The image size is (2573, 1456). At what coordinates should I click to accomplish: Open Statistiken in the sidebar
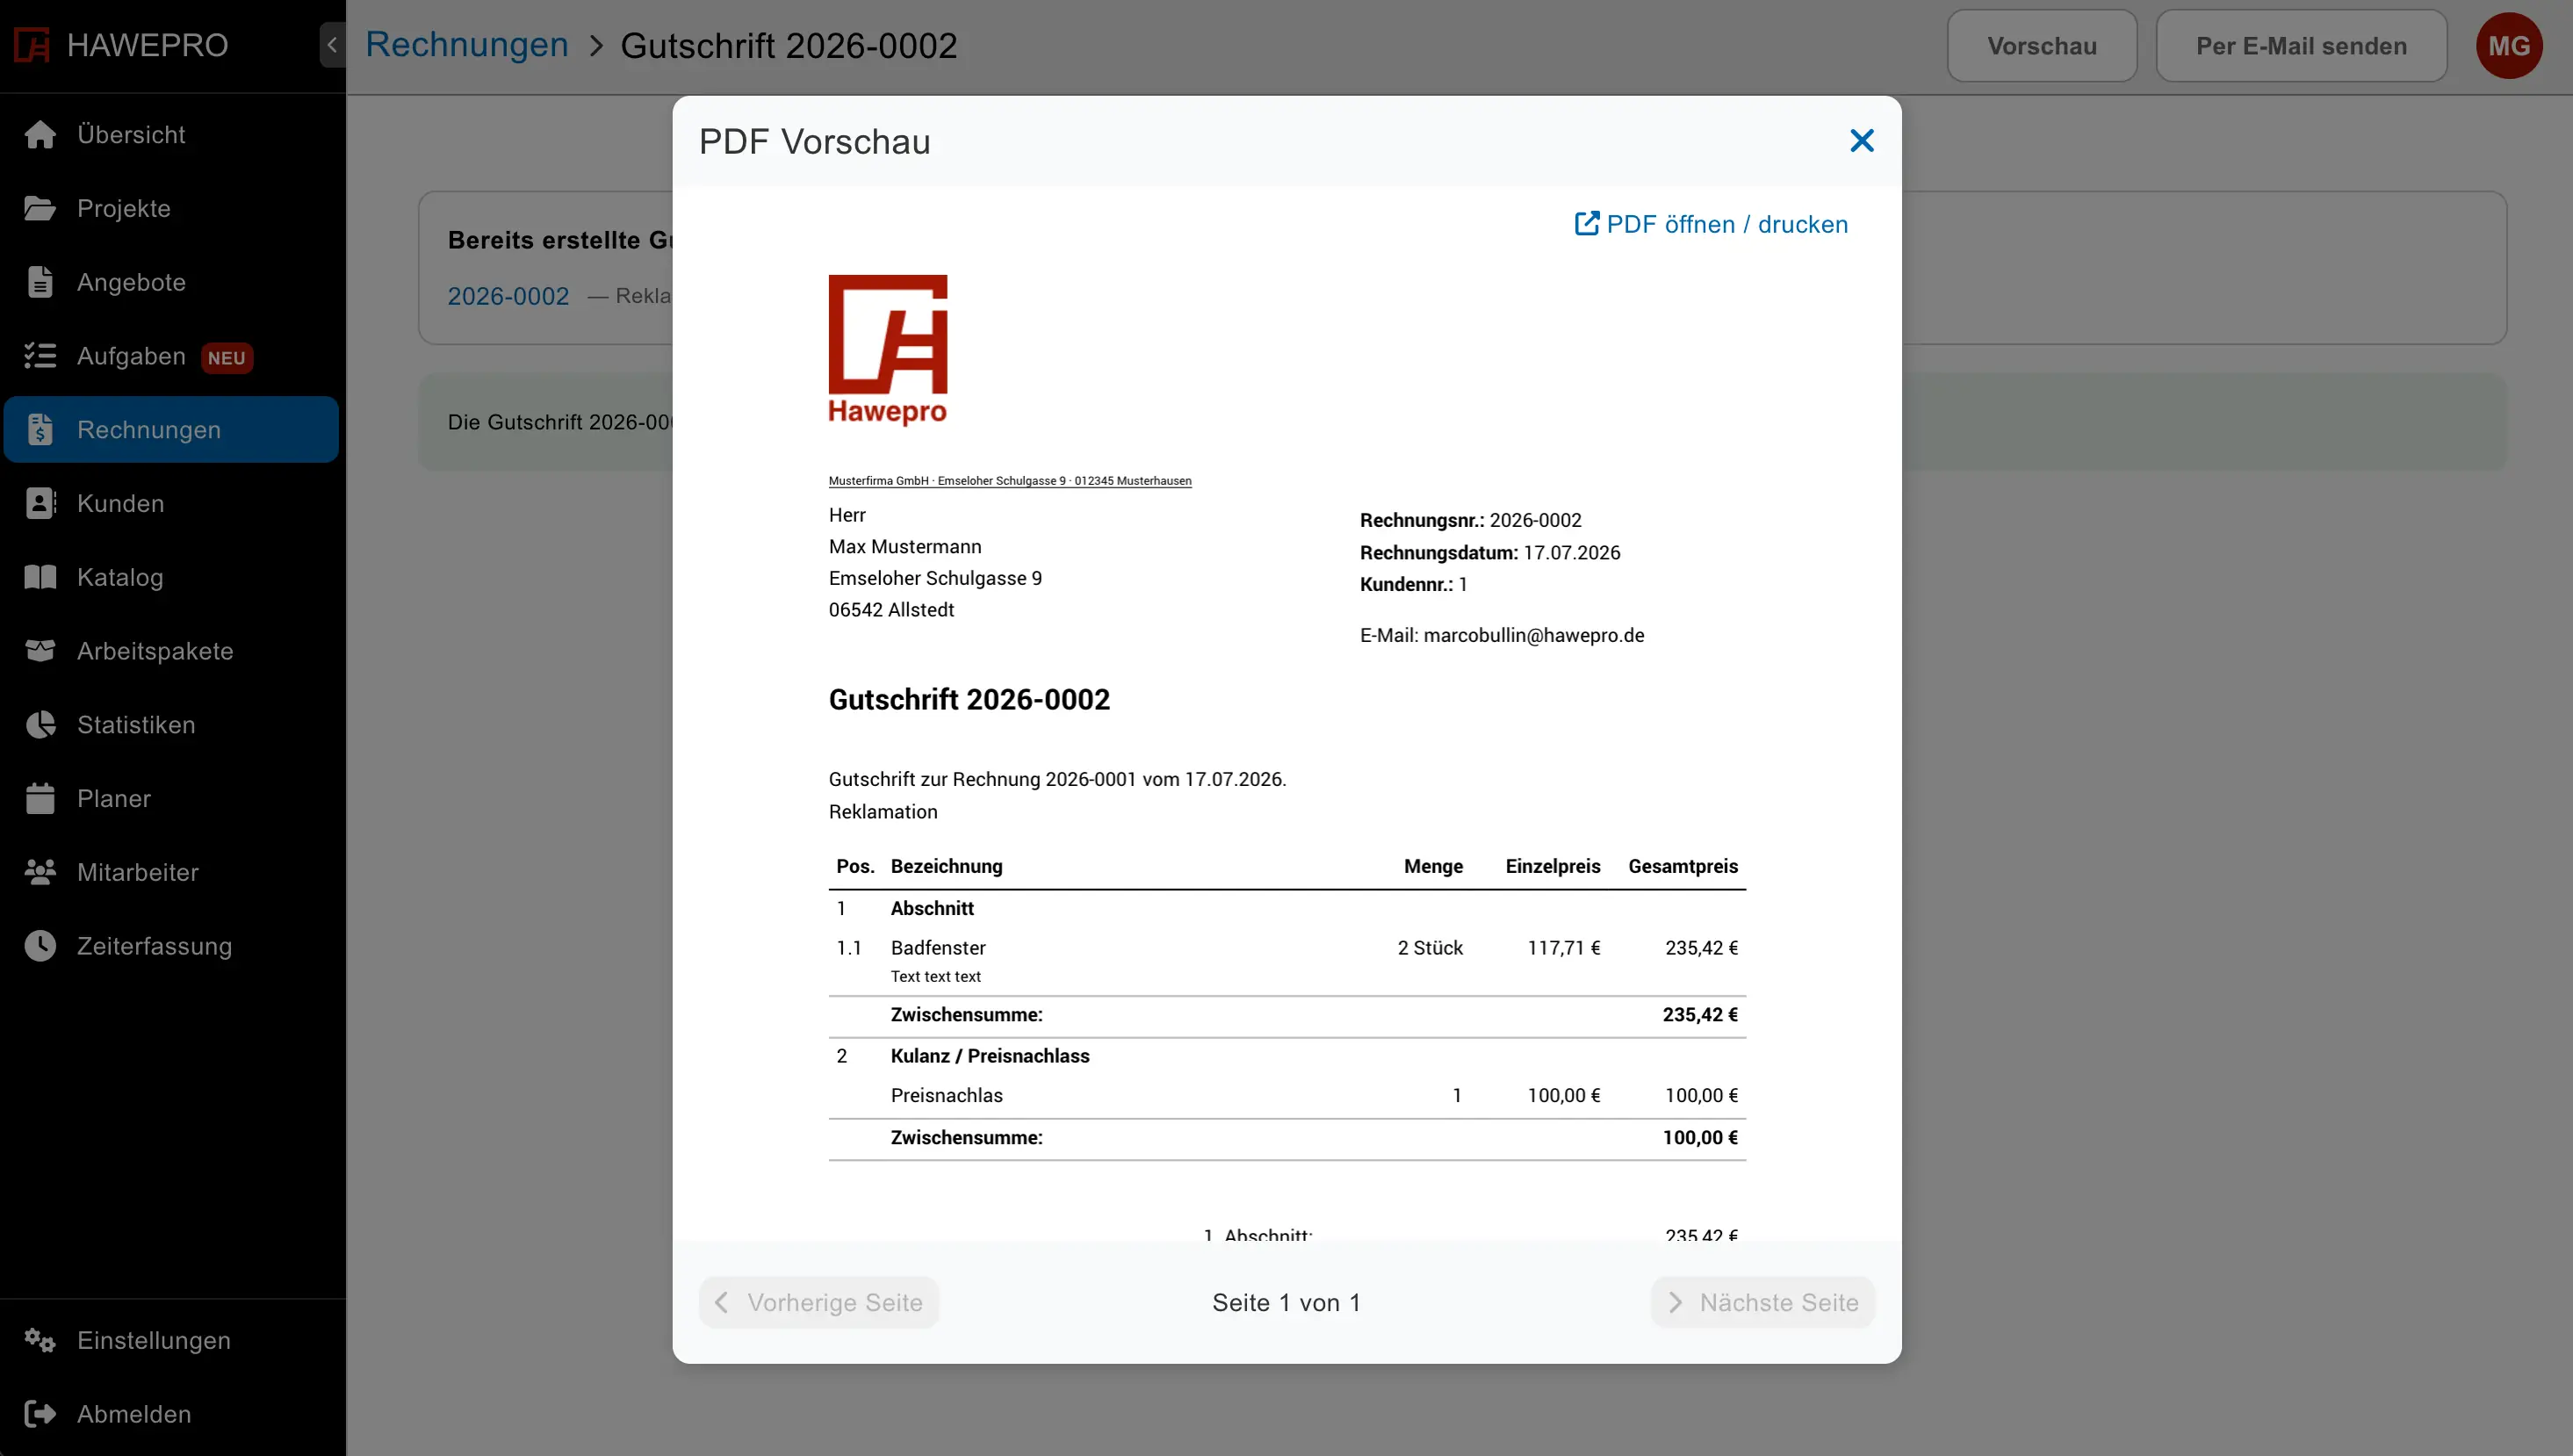pyautogui.click(x=172, y=725)
